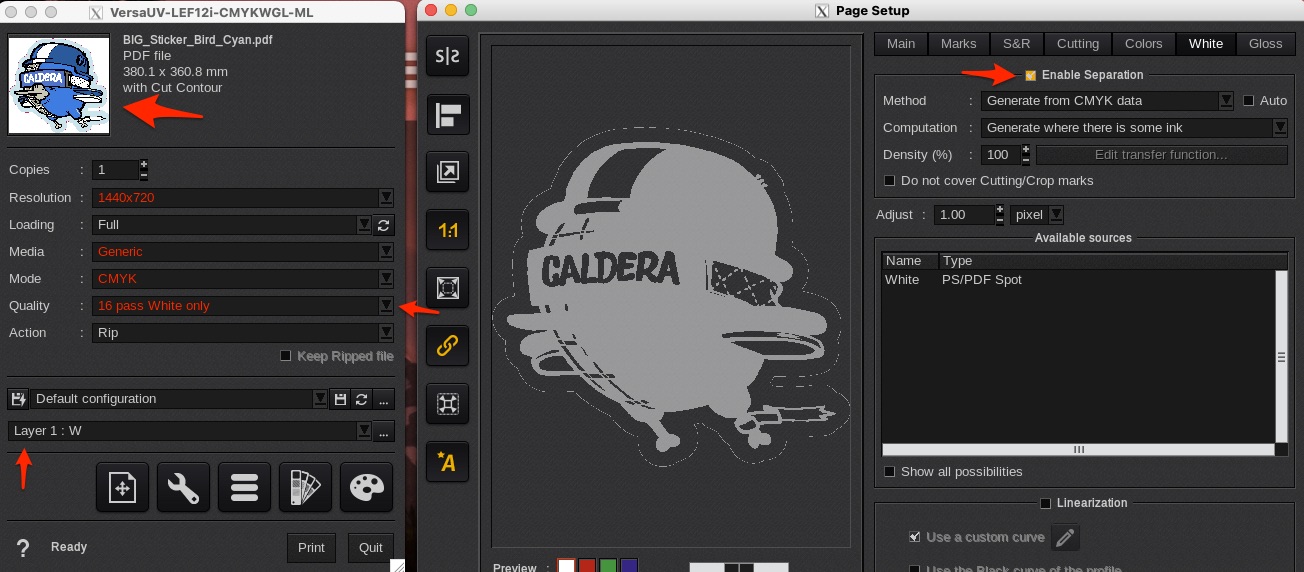Click the color swatch fan icon
The image size is (1304, 572).
[305, 488]
